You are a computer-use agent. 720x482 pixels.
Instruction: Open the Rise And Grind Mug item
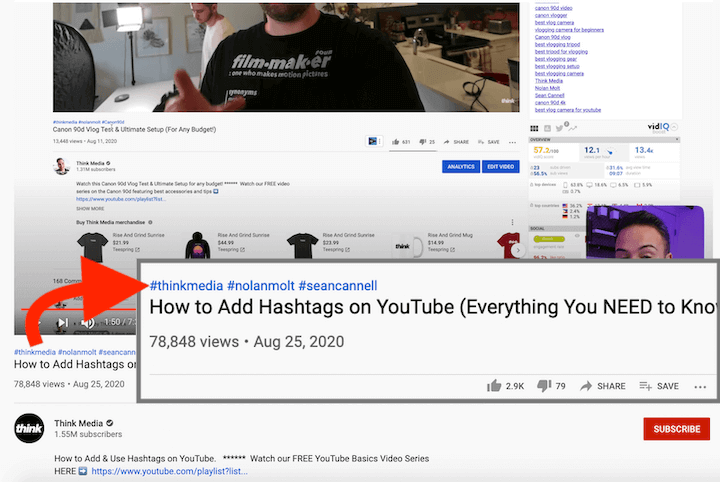tap(433, 243)
